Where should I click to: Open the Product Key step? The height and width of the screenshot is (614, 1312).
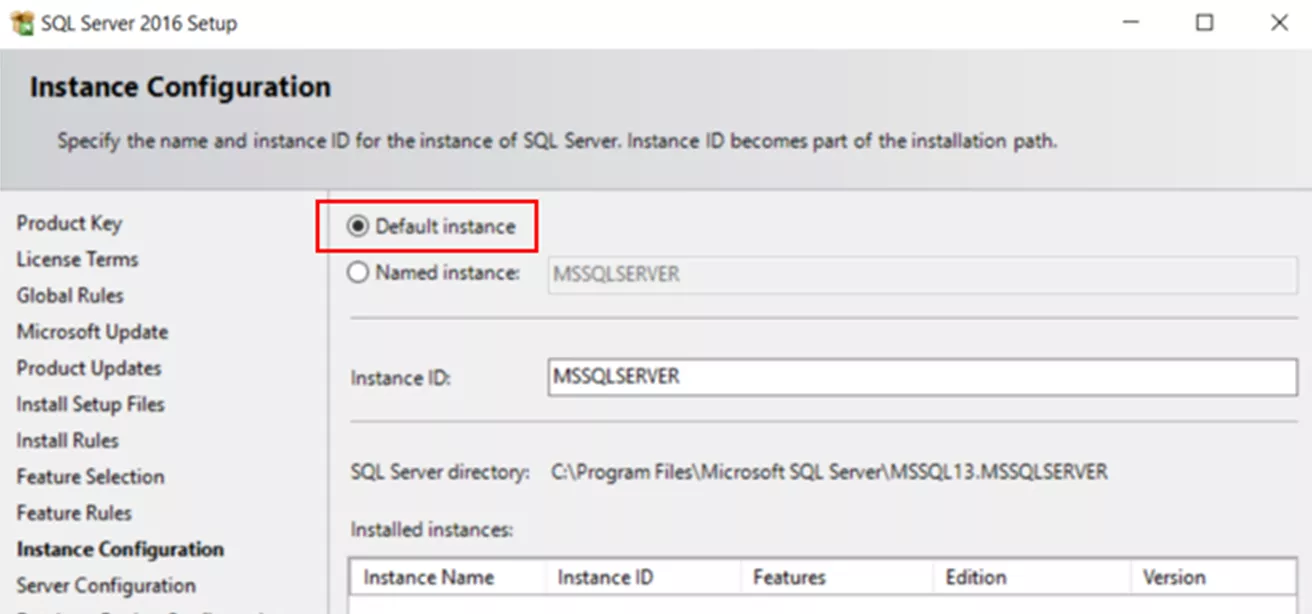pyautogui.click(x=69, y=223)
